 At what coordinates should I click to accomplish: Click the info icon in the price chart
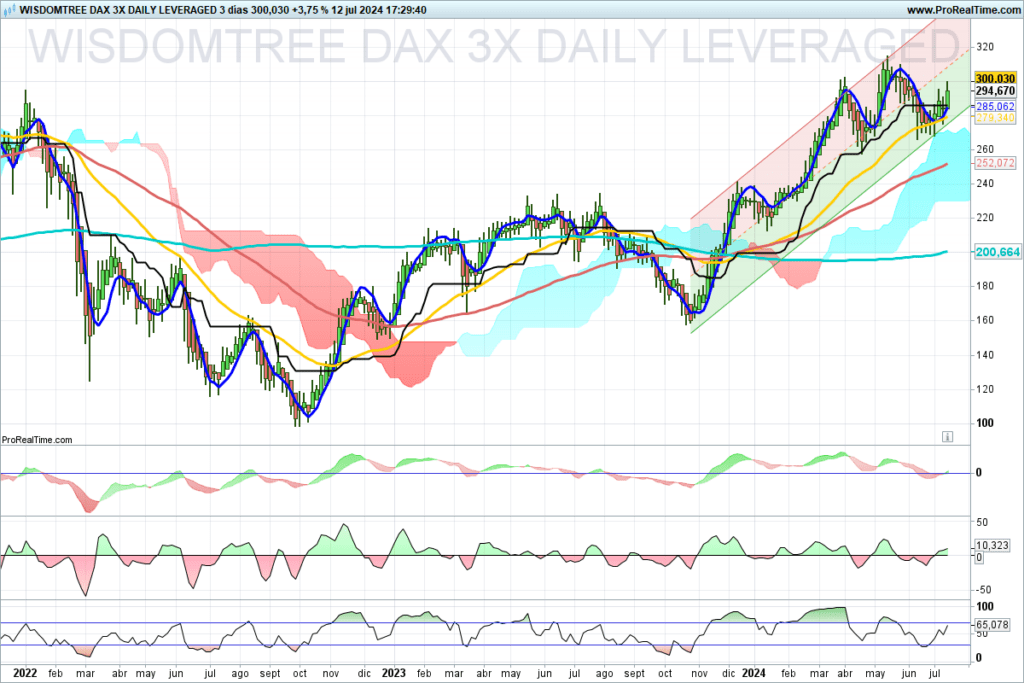(x=947, y=436)
